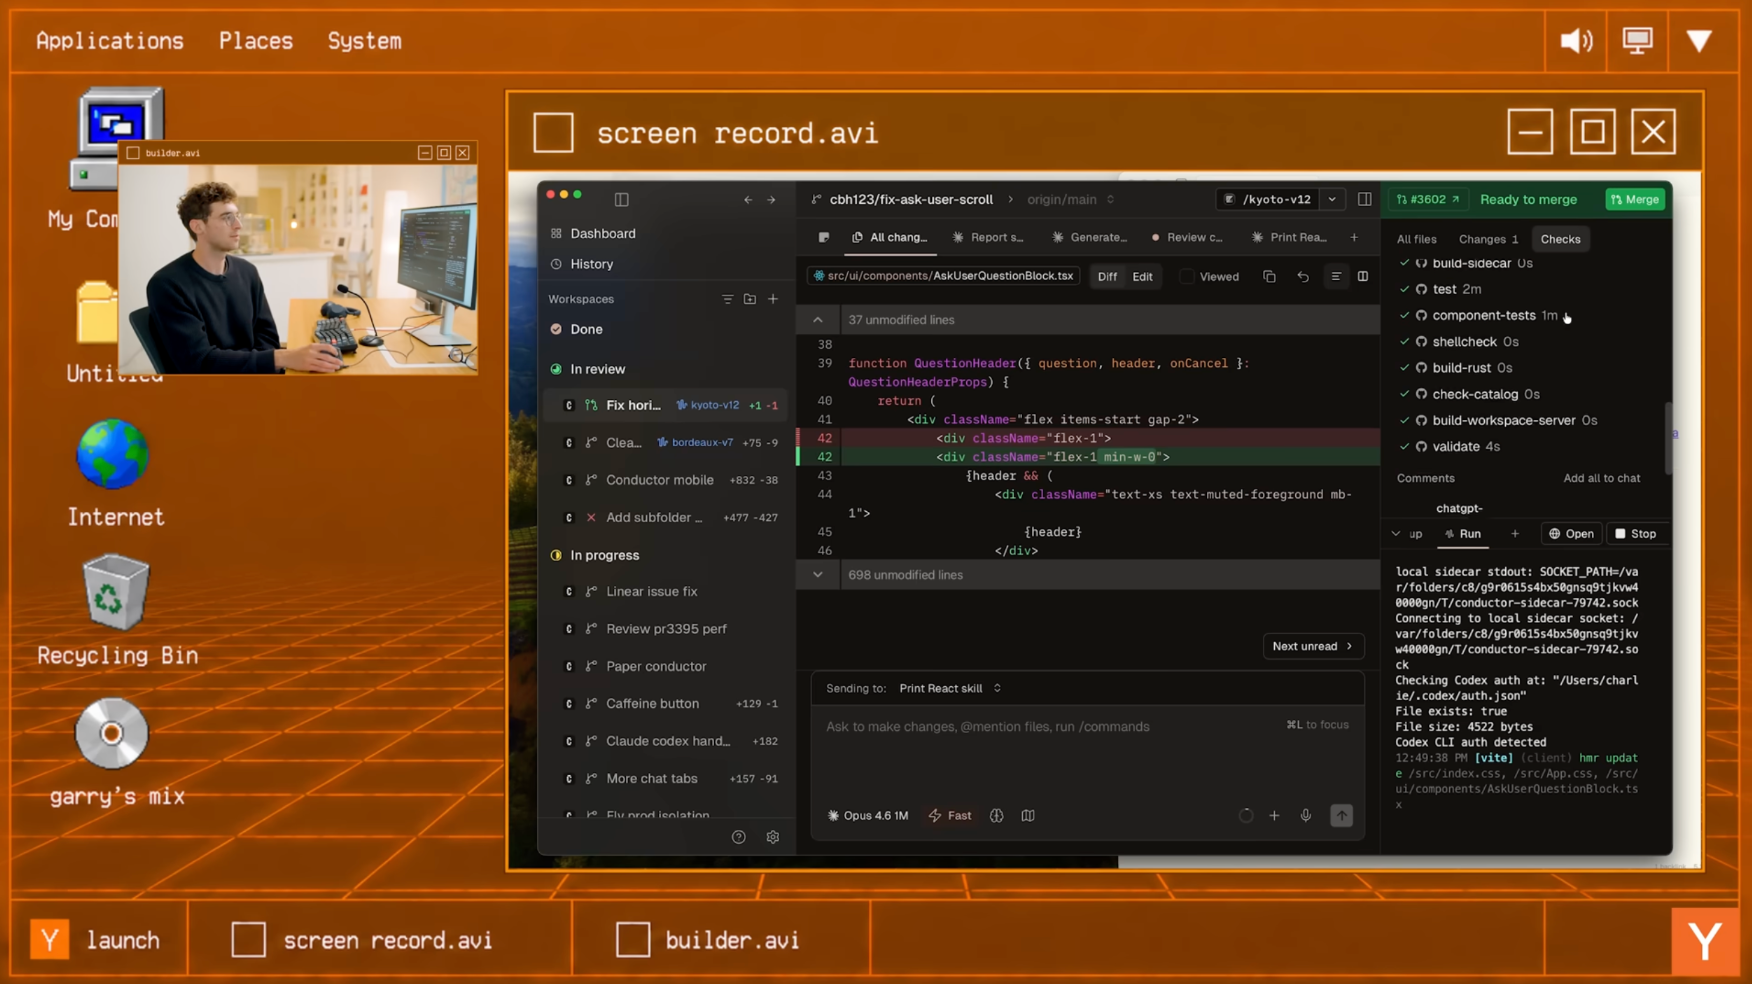Switch to the Changes 1 tab
1752x984 pixels.
[x=1488, y=239]
